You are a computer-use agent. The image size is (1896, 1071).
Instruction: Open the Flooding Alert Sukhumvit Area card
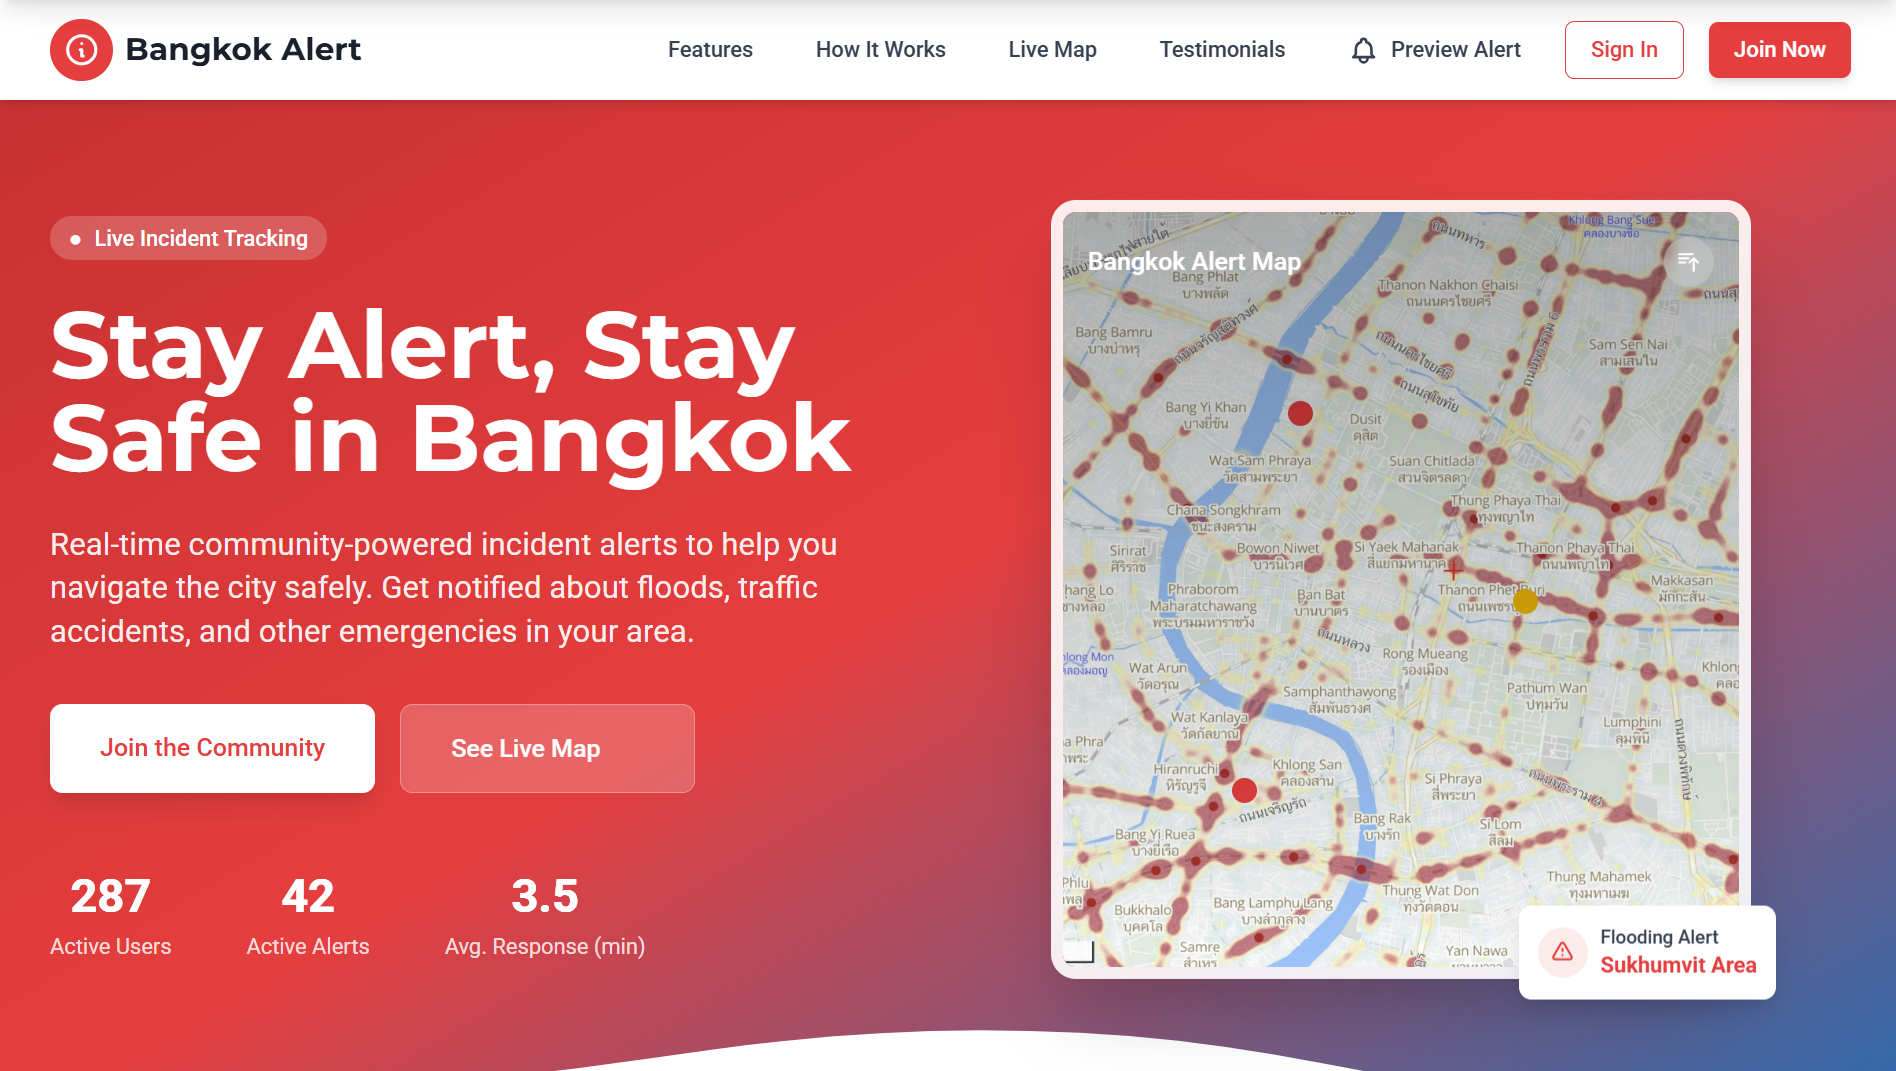tap(1647, 952)
